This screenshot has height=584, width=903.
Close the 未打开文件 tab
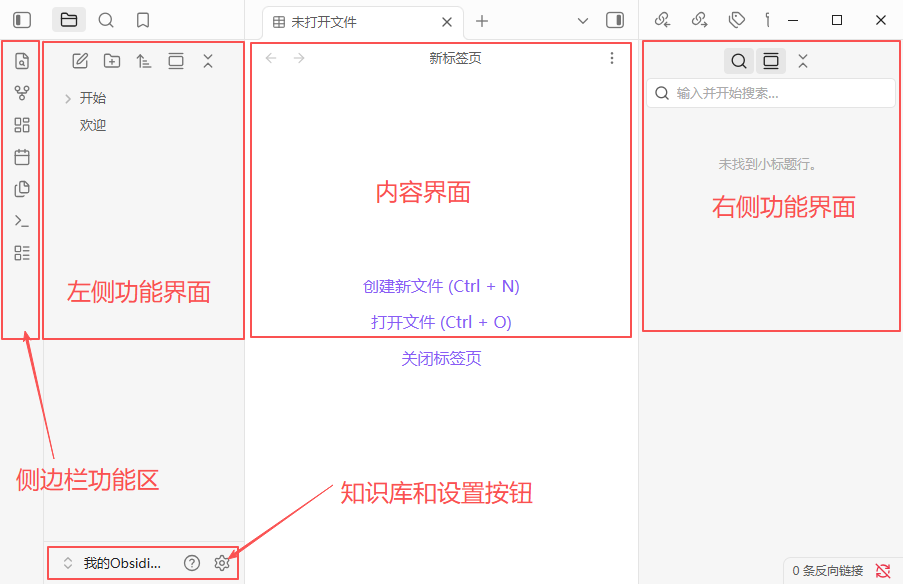coord(447,22)
